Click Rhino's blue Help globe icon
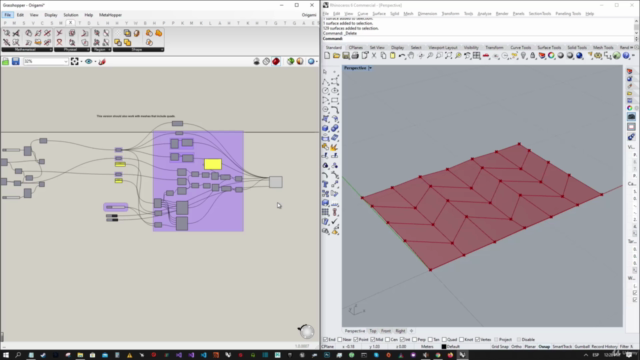This screenshot has width=640, height=360. pyautogui.click(x=626, y=56)
